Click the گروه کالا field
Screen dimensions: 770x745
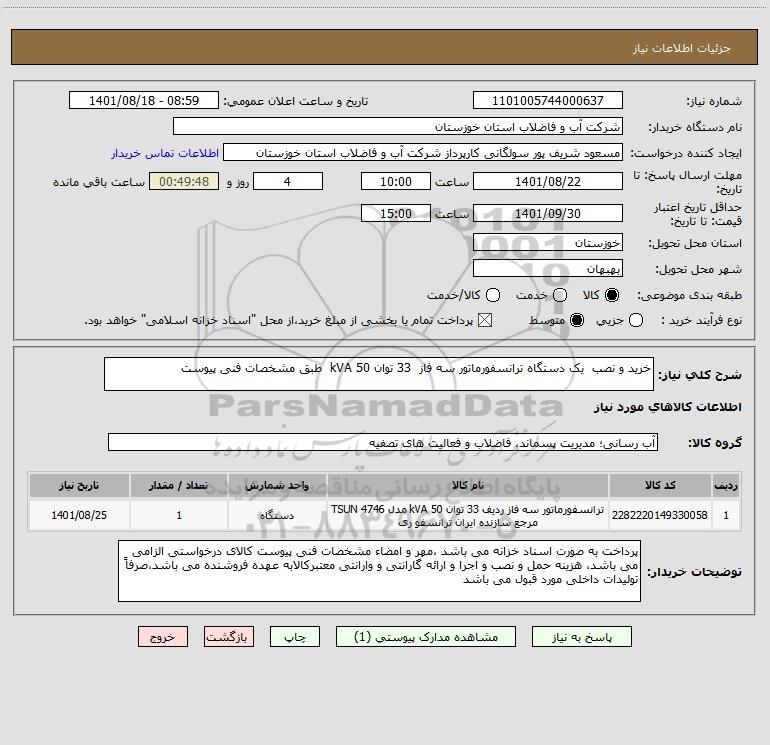pos(383,442)
